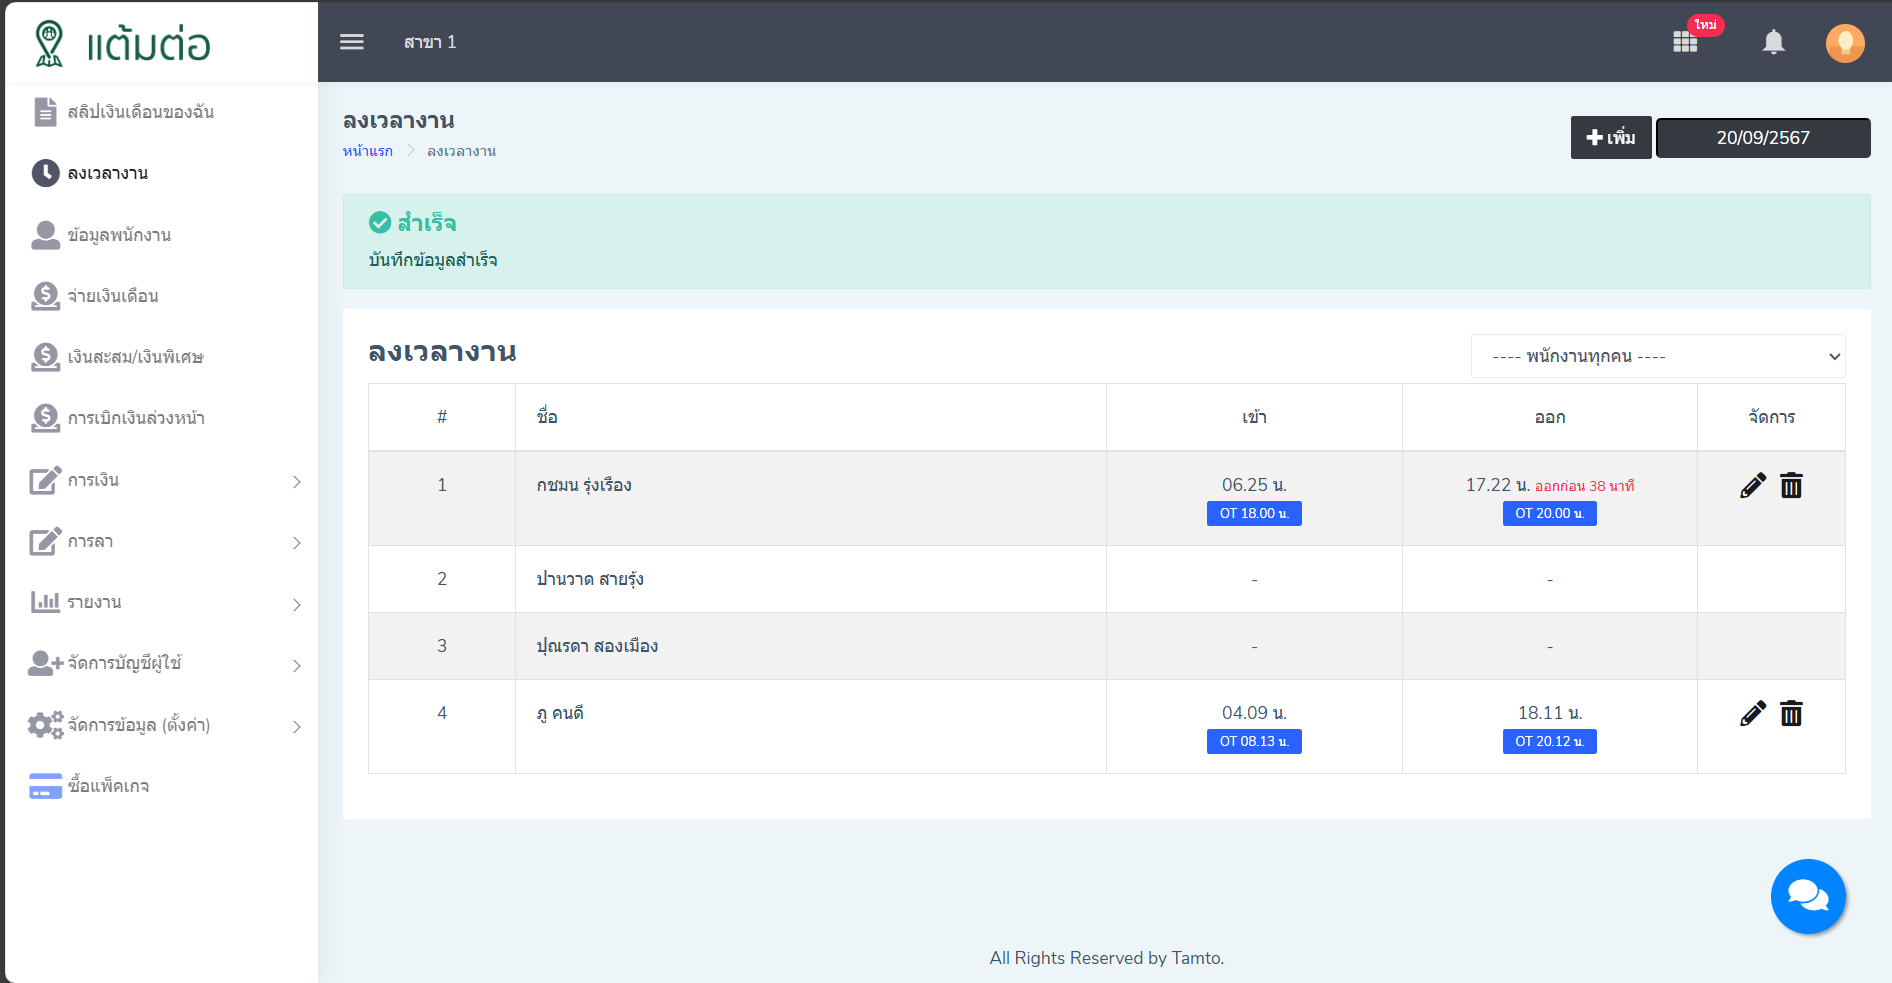Edit attendance record for ฎ คนดี
The width and height of the screenshot is (1892, 983).
coord(1752,714)
